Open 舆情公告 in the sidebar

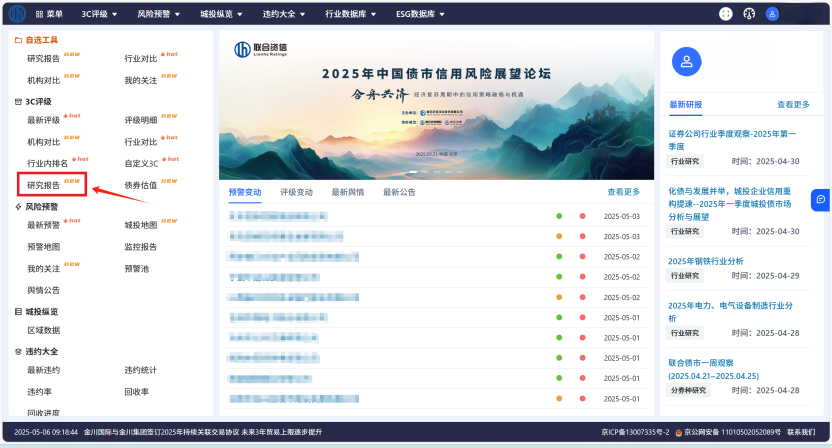pyautogui.click(x=44, y=290)
